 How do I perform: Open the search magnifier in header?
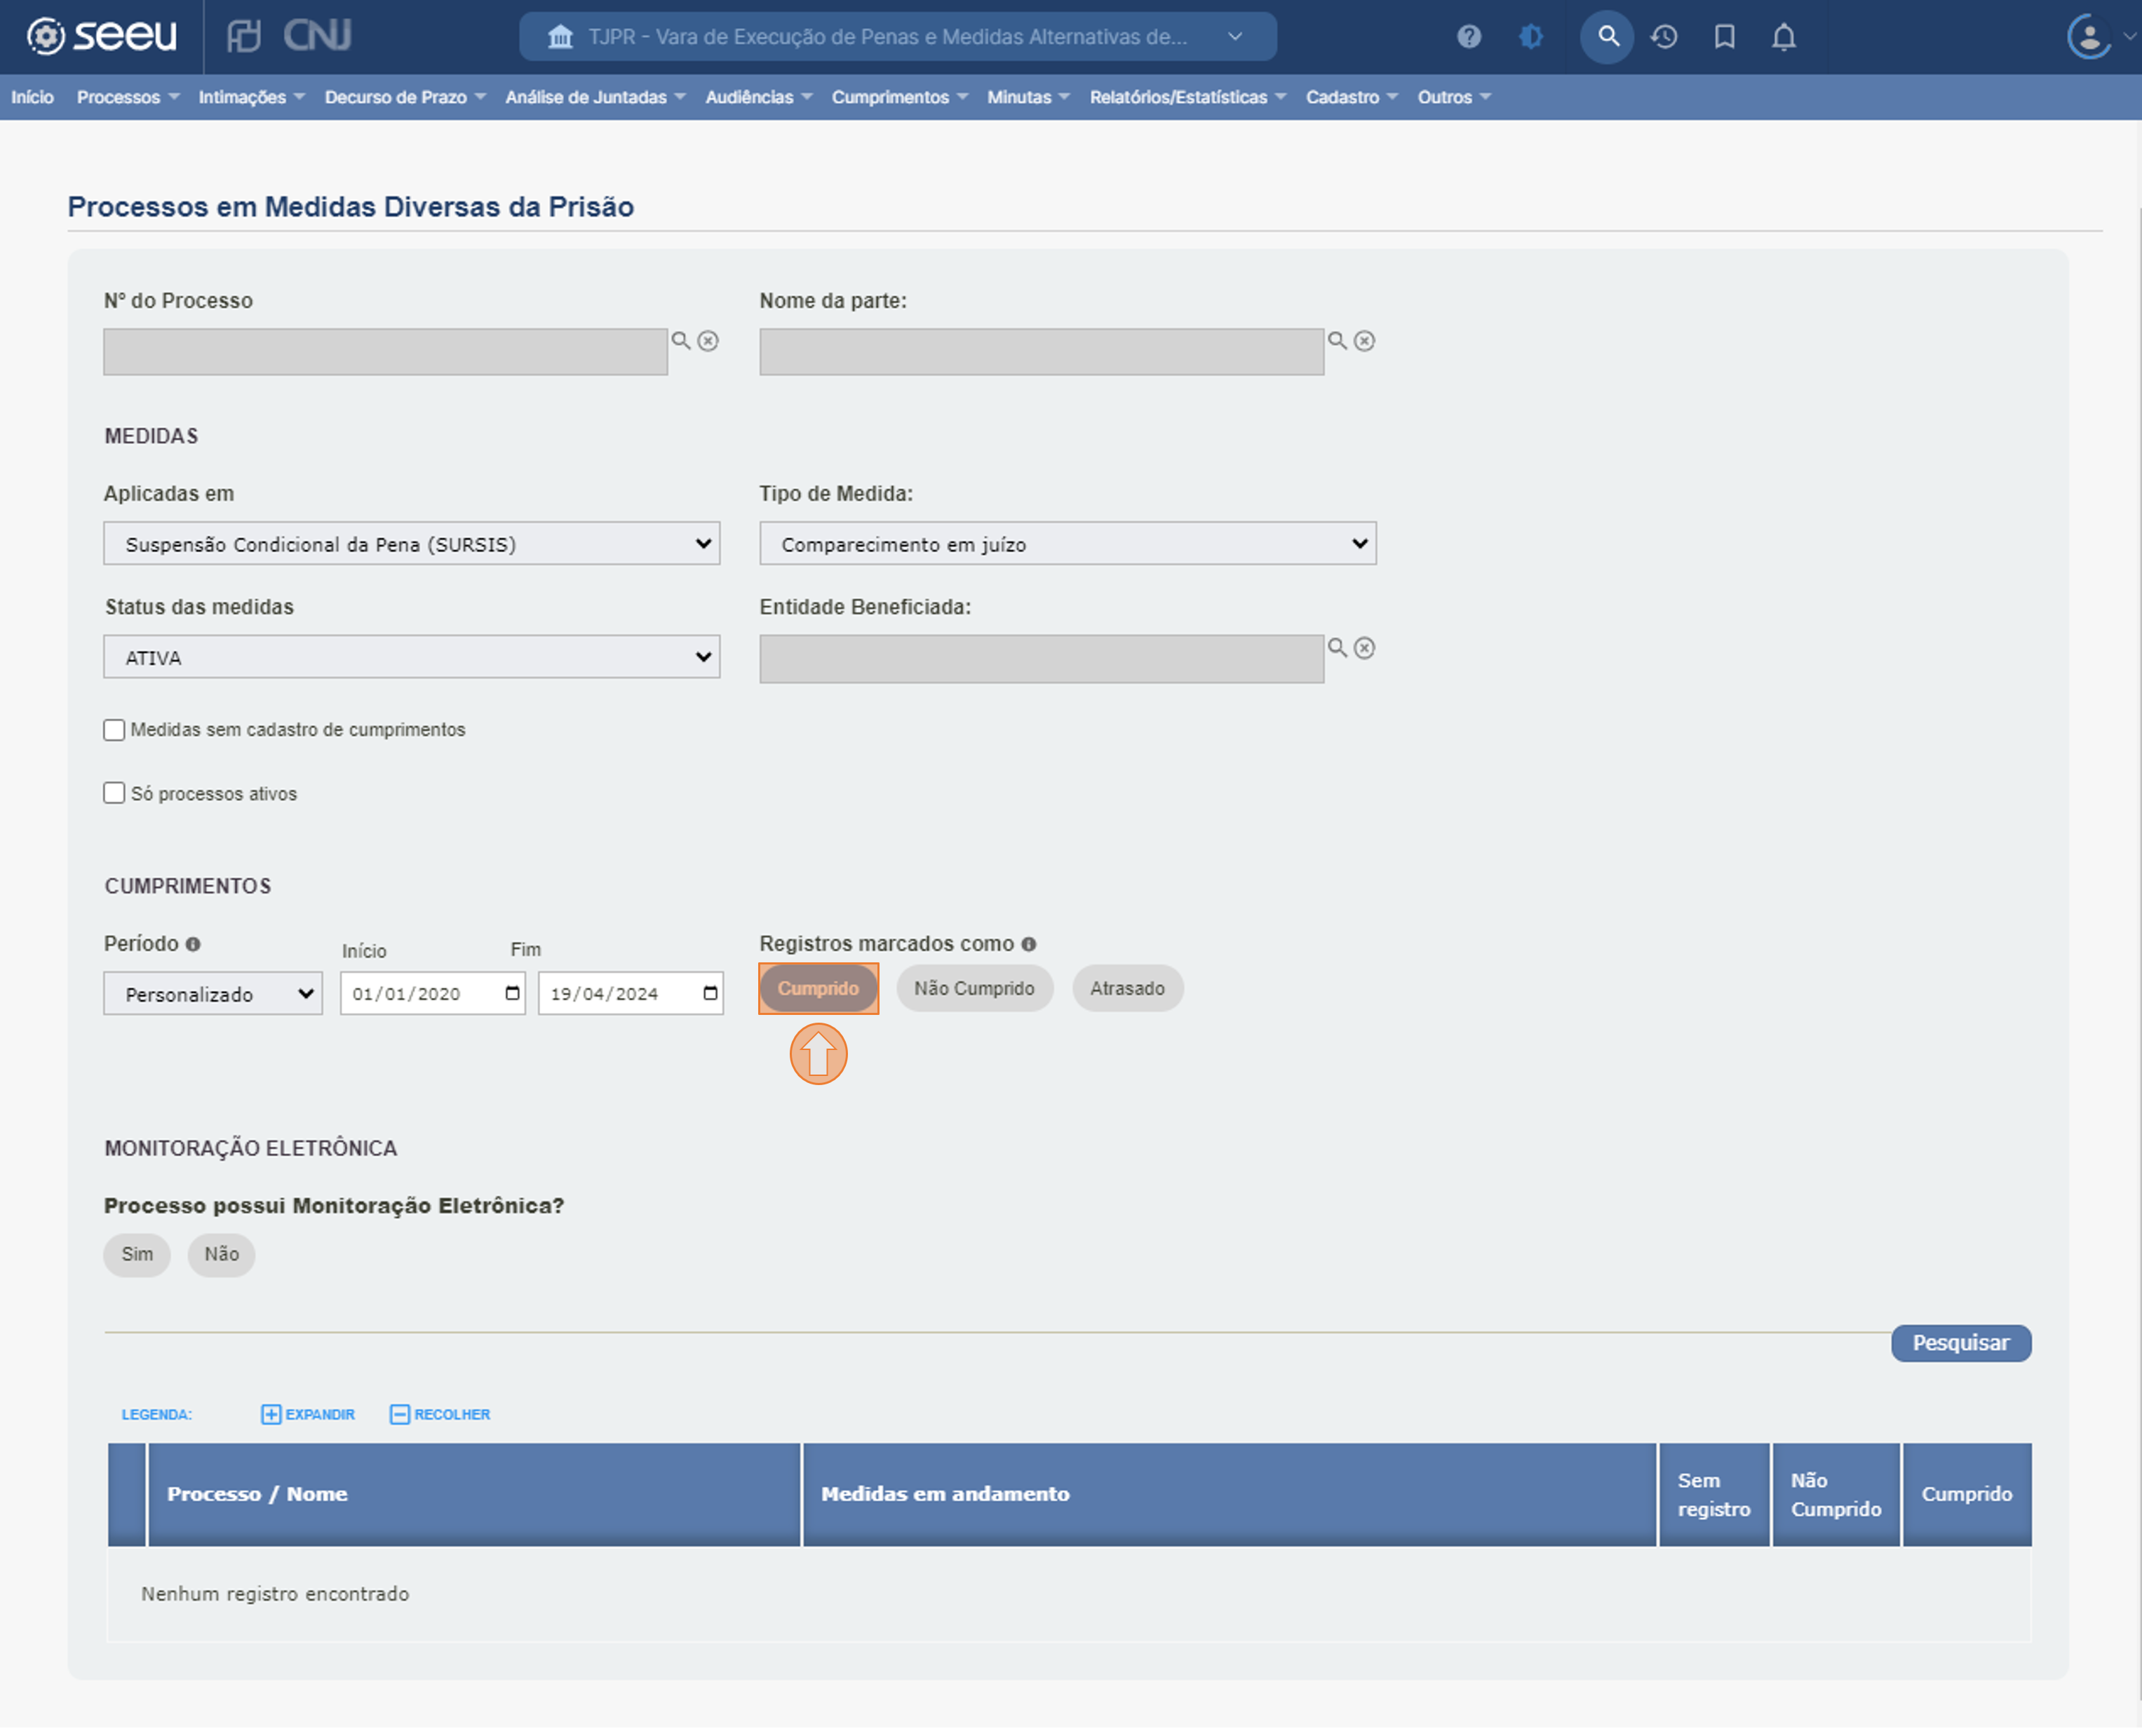click(x=1607, y=37)
